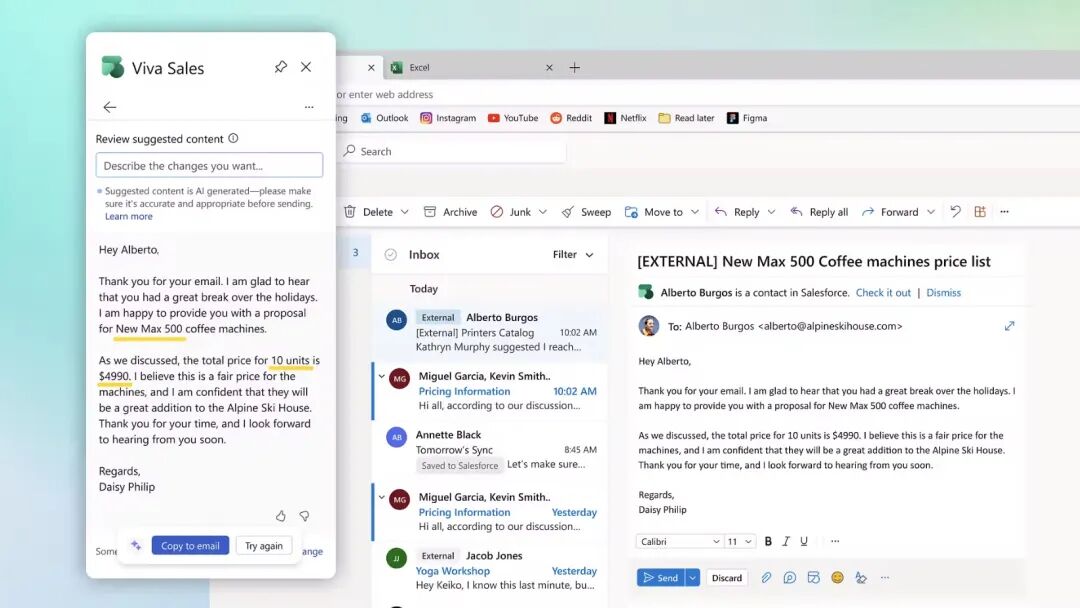Screen dimensions: 1080x608
Task: Close the Excel browser tab
Action: pyautogui.click(x=549, y=67)
